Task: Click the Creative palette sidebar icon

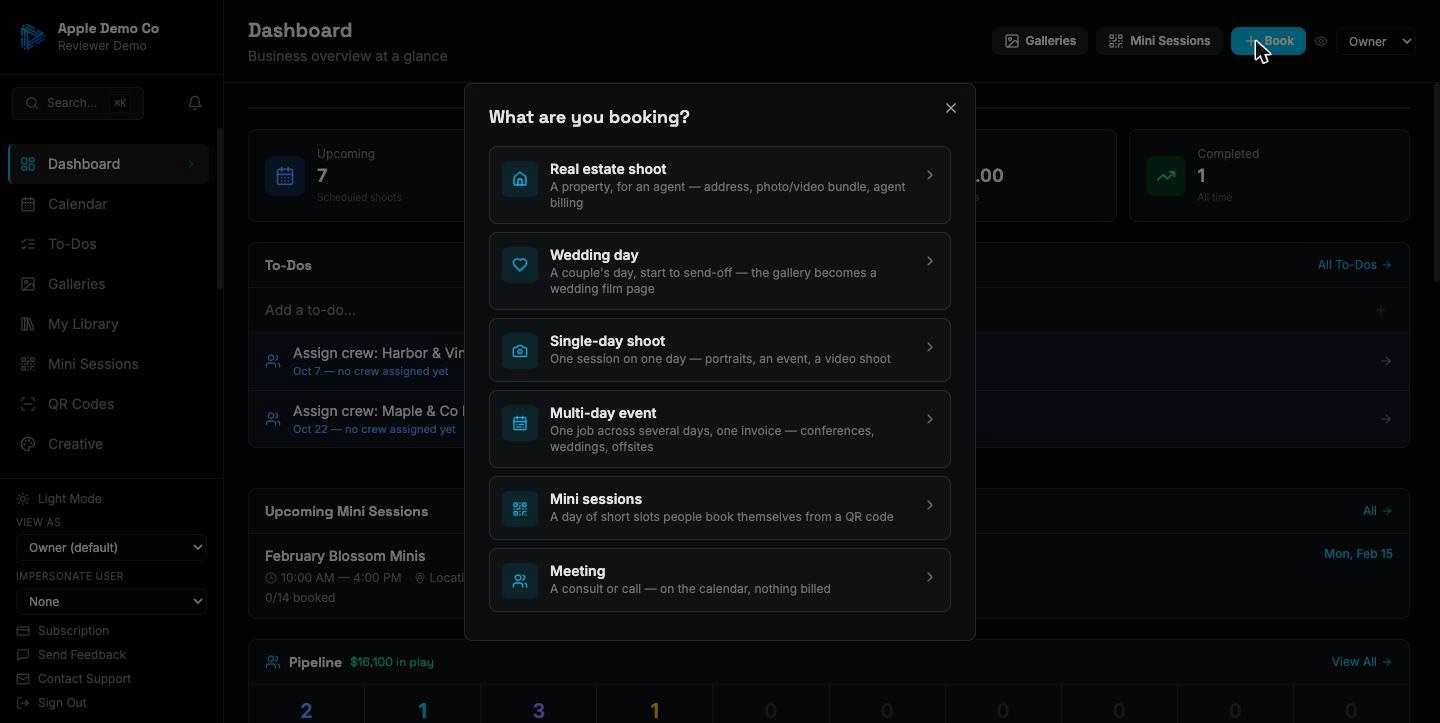Action: (x=28, y=444)
